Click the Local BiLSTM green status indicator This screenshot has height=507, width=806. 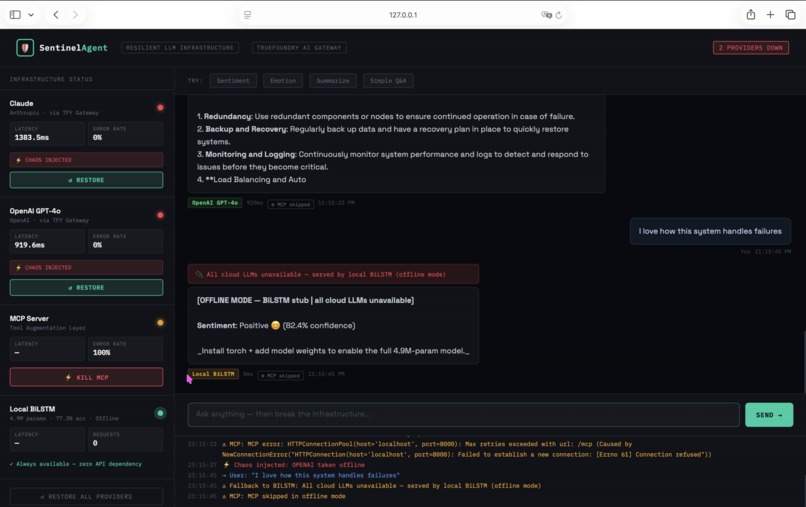tap(160, 413)
